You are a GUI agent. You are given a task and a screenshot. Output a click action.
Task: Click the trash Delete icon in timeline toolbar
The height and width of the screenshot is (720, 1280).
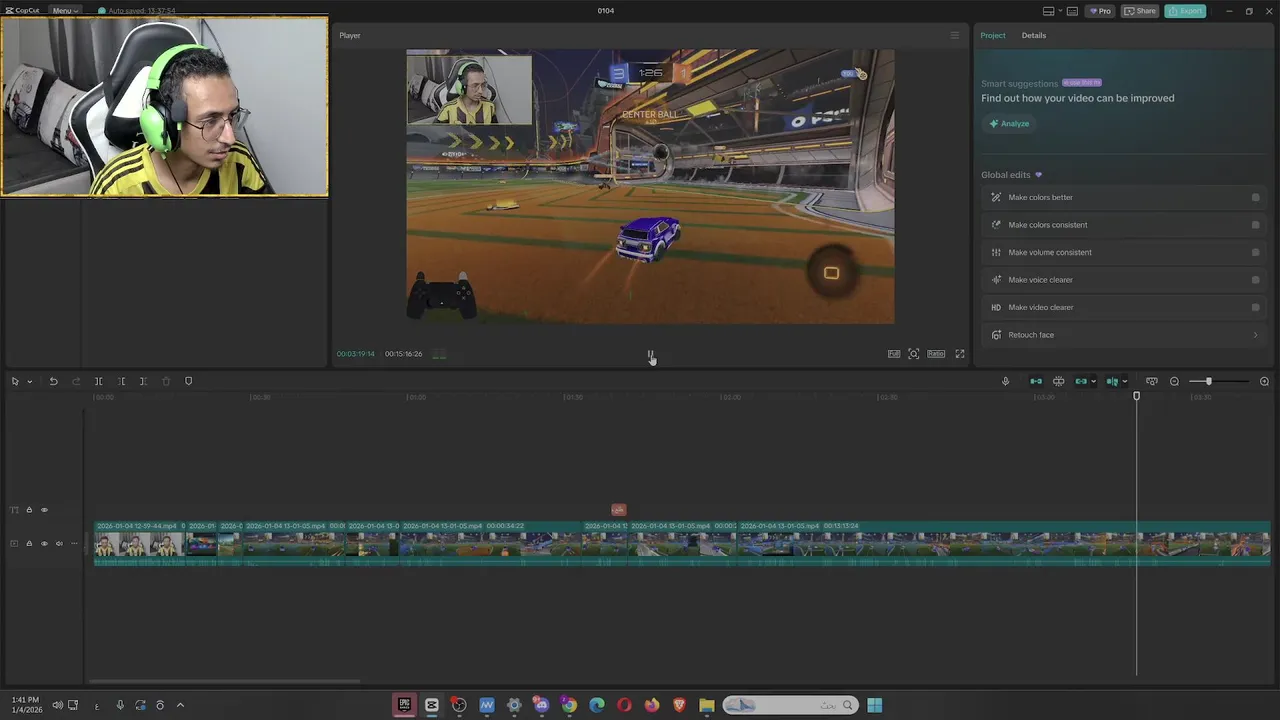[166, 381]
